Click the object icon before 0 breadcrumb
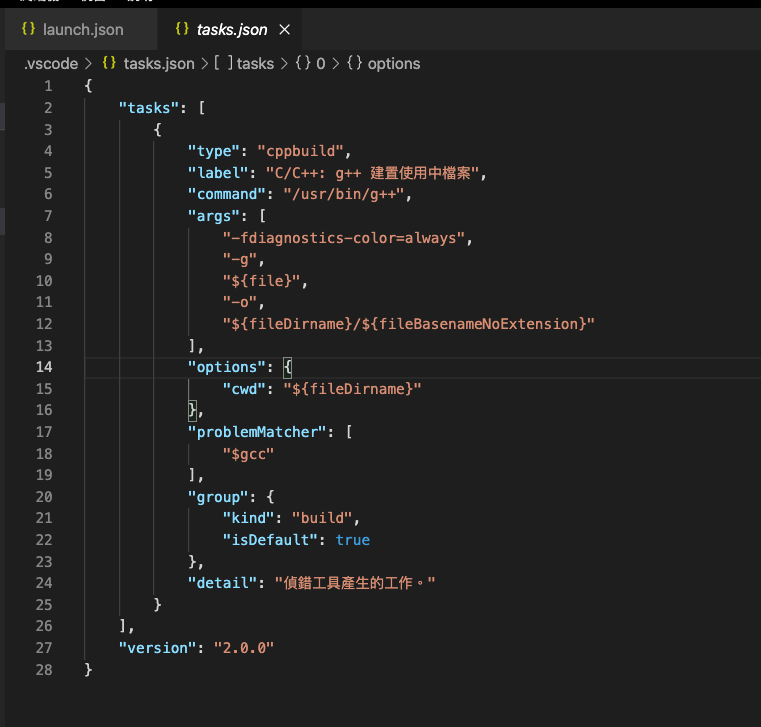 [x=302, y=63]
